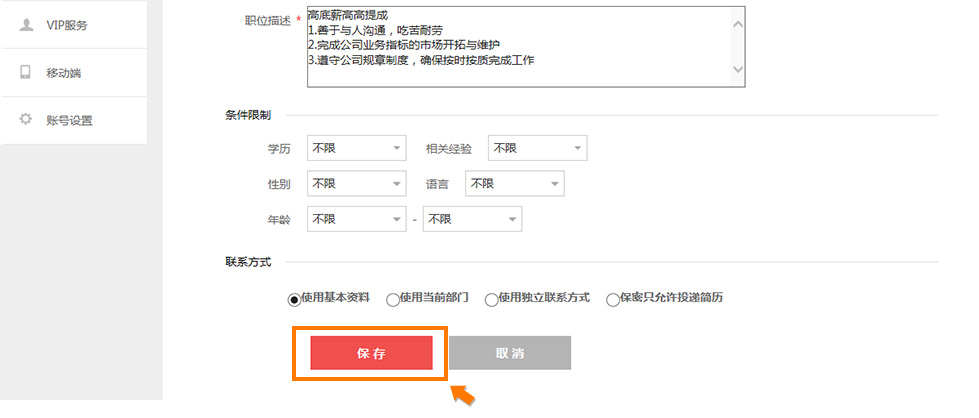
Task: Expand the 语言 dropdown
Action: [x=515, y=184]
